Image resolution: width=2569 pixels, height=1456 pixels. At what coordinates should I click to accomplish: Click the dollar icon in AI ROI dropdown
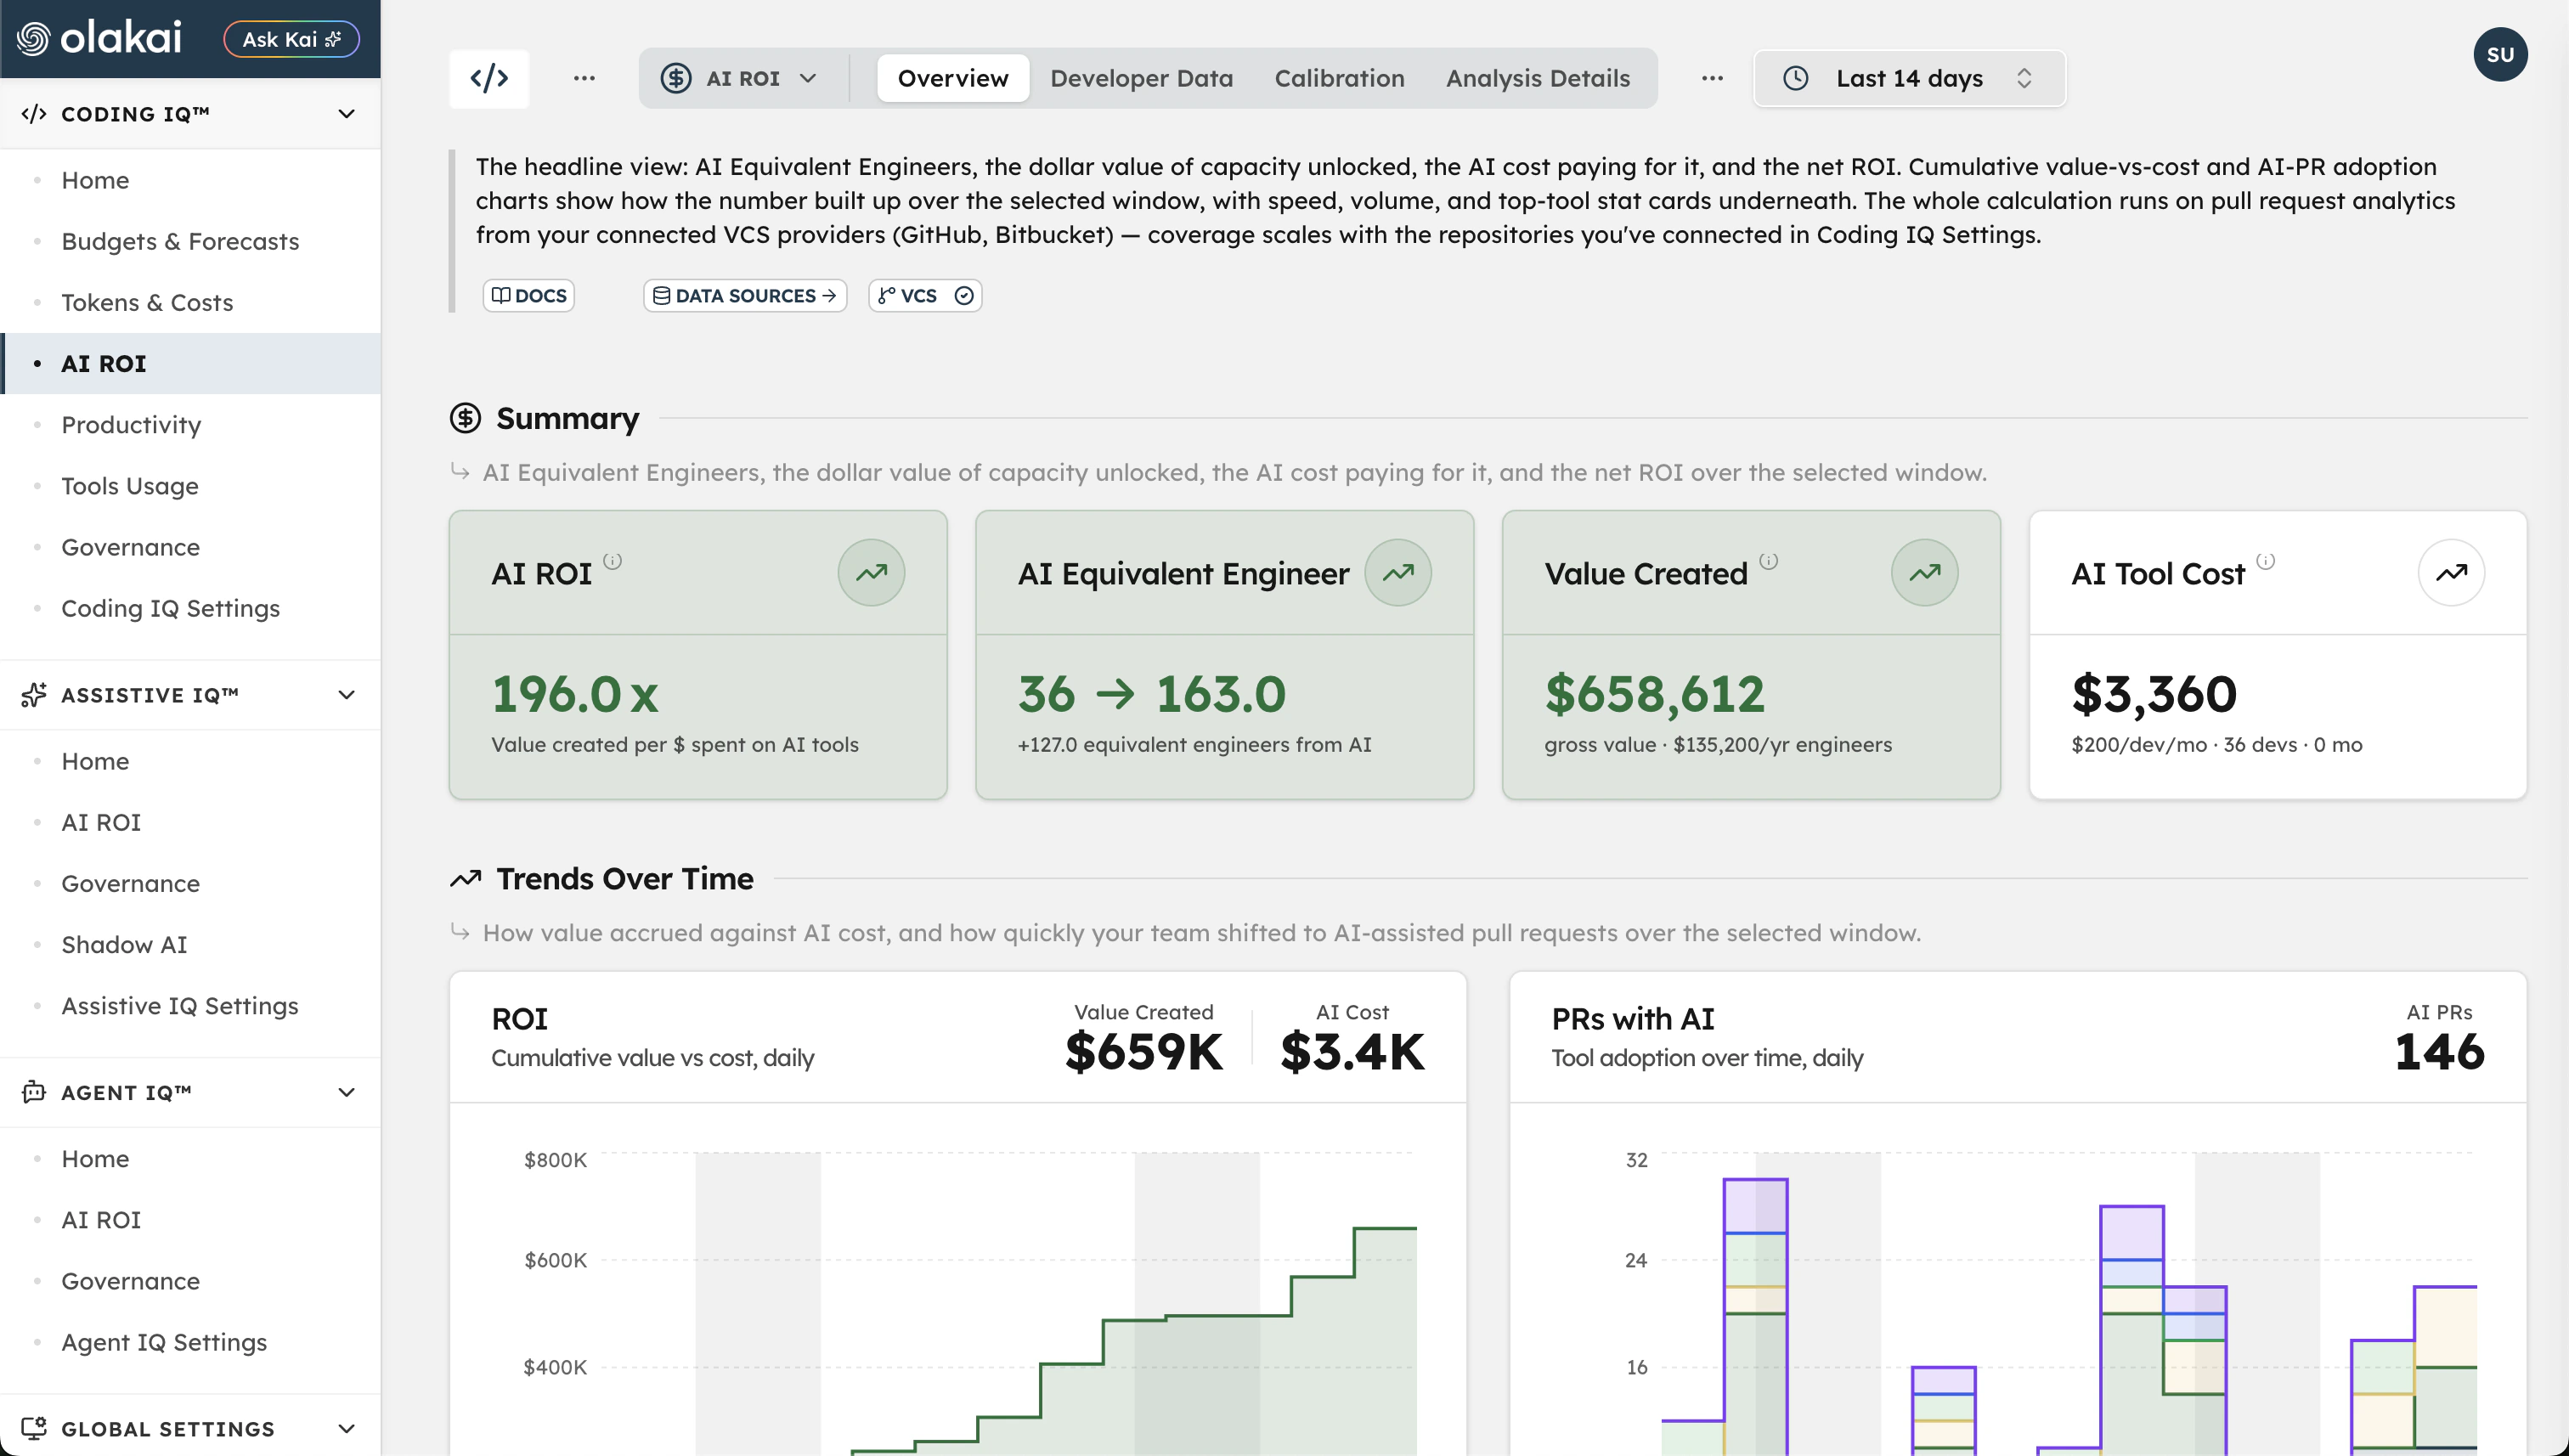pyautogui.click(x=676, y=78)
